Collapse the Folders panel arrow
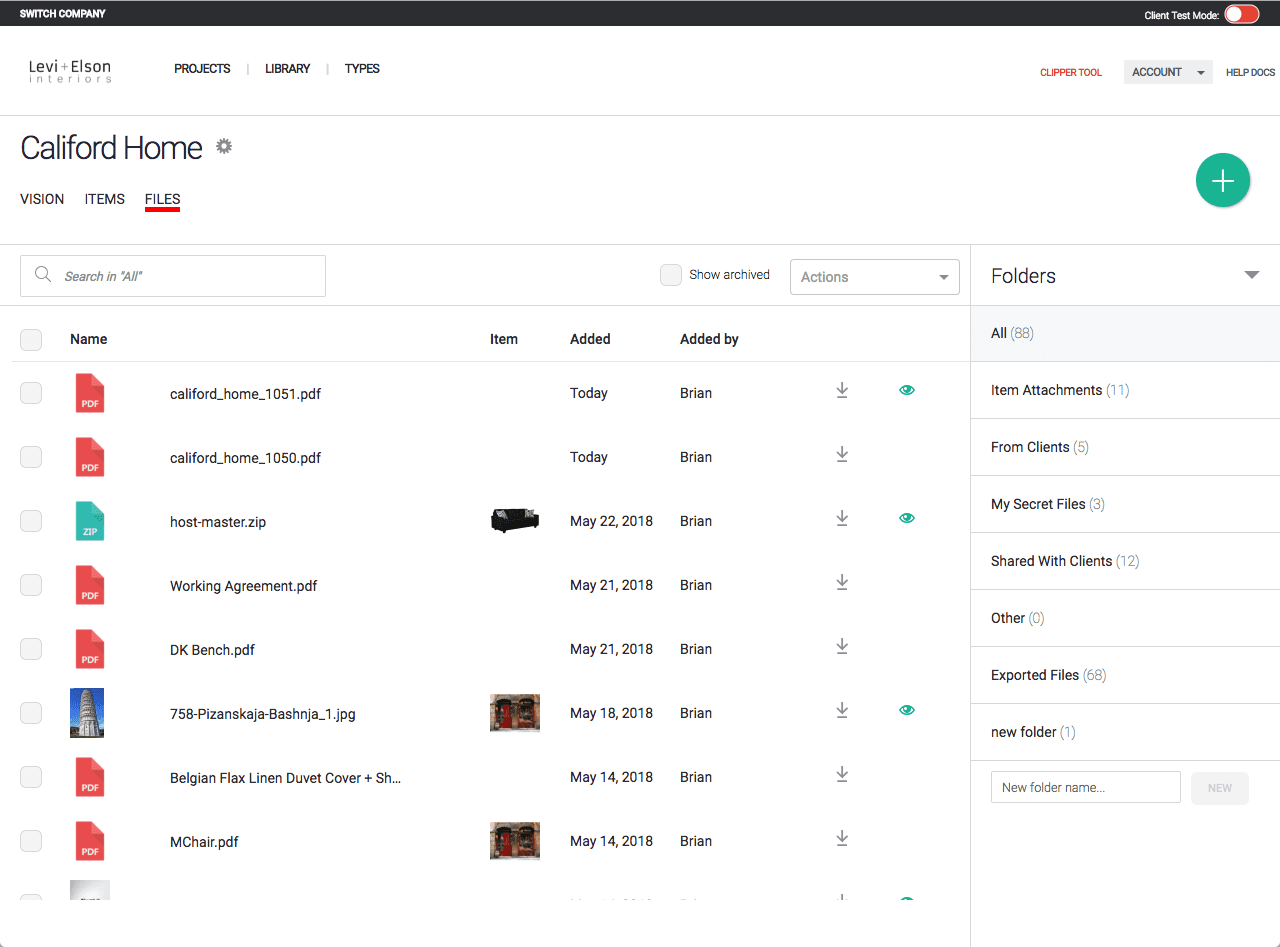The width and height of the screenshot is (1280, 947). (x=1251, y=275)
